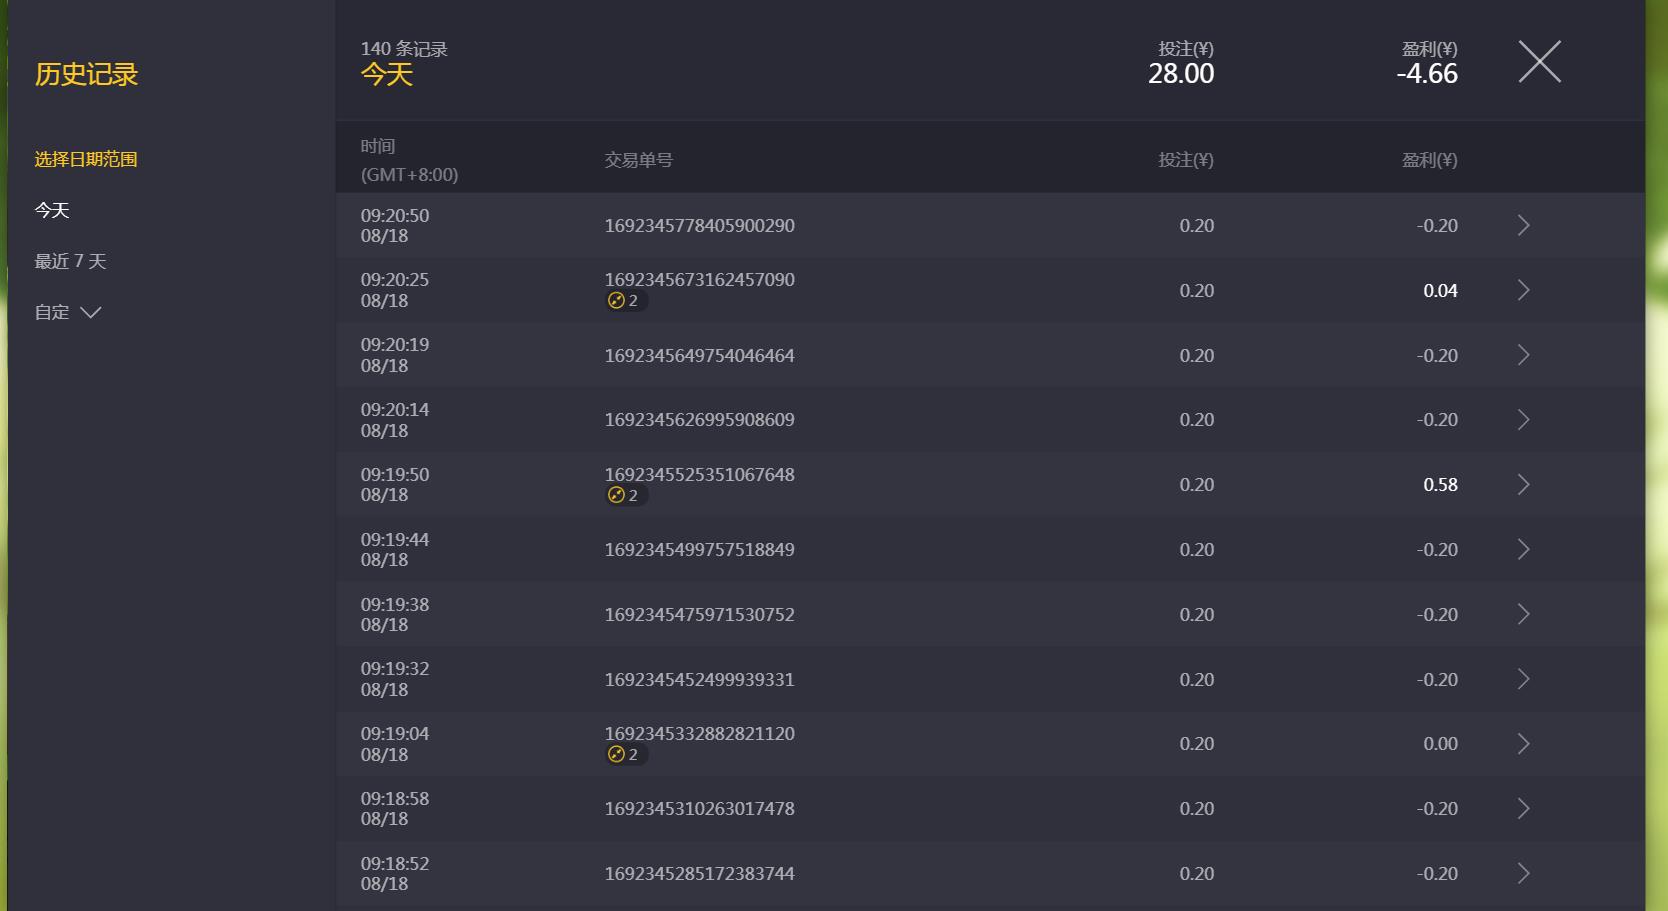The width and height of the screenshot is (1668, 911).
Task: Expand the 09:20:14 record chevron
Action: tap(1523, 420)
